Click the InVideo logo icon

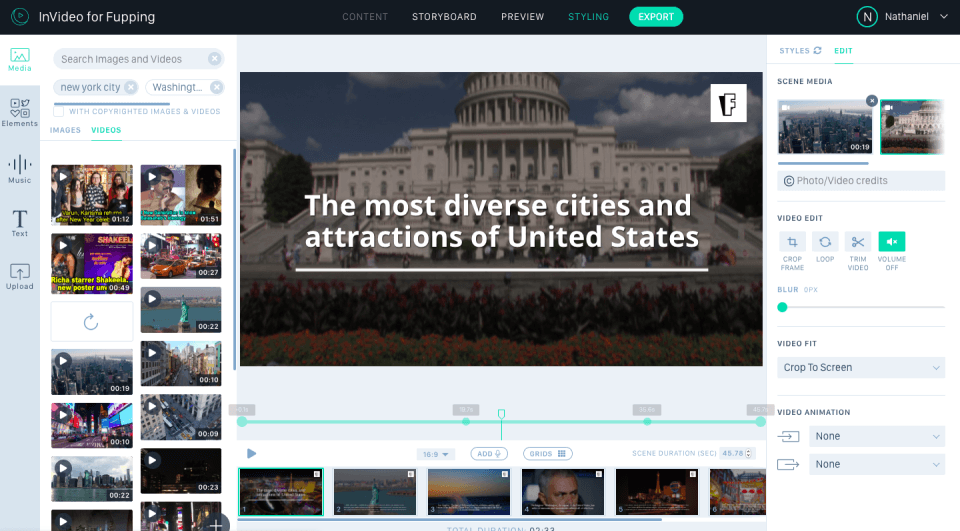coord(20,17)
